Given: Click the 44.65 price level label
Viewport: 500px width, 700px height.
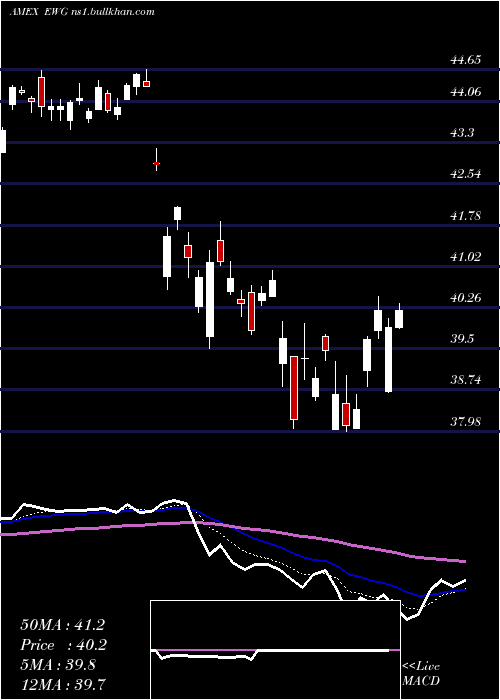Looking at the screenshot, I should pyautogui.click(x=466, y=60).
